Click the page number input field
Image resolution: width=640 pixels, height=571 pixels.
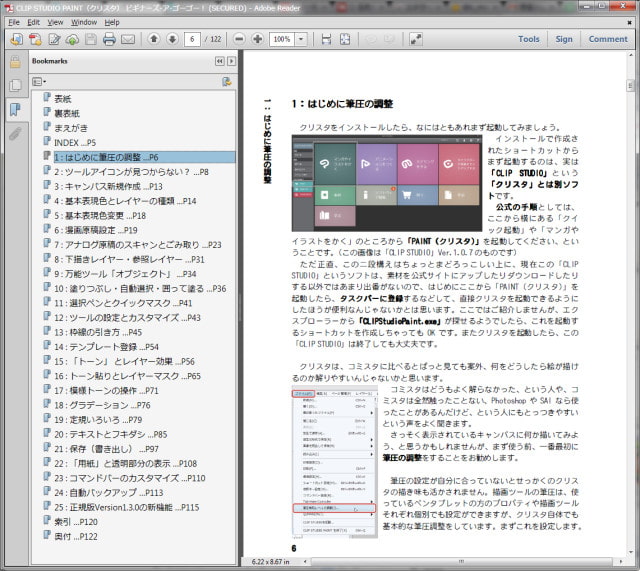[x=191, y=40]
